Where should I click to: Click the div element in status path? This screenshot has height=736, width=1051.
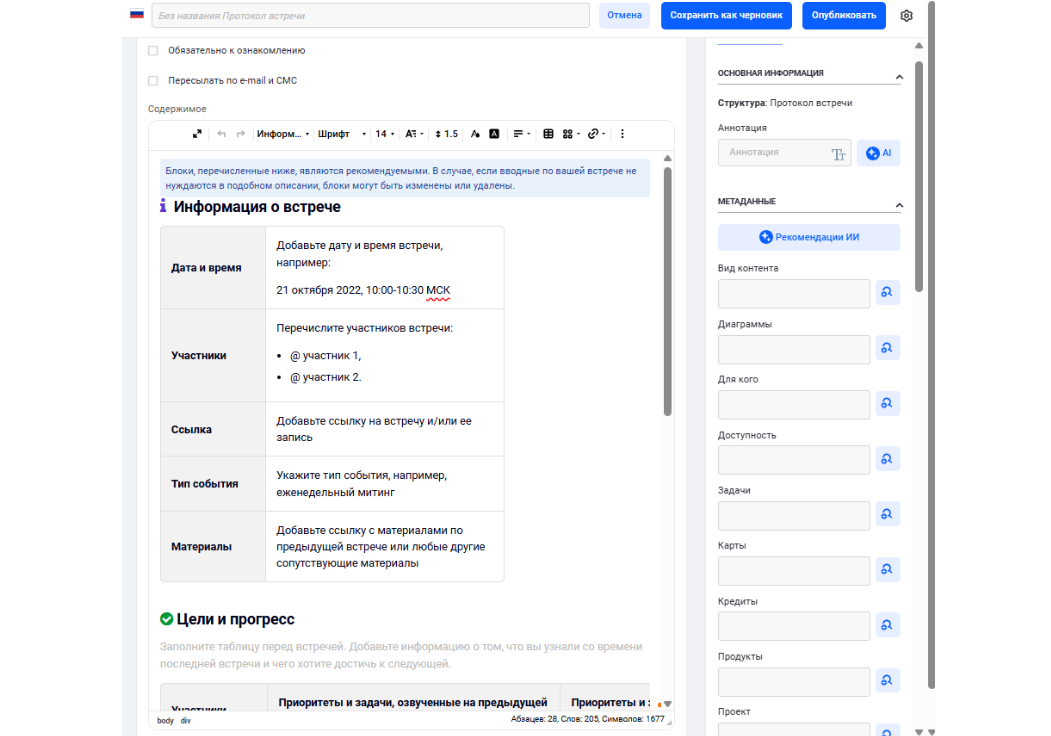click(x=186, y=721)
